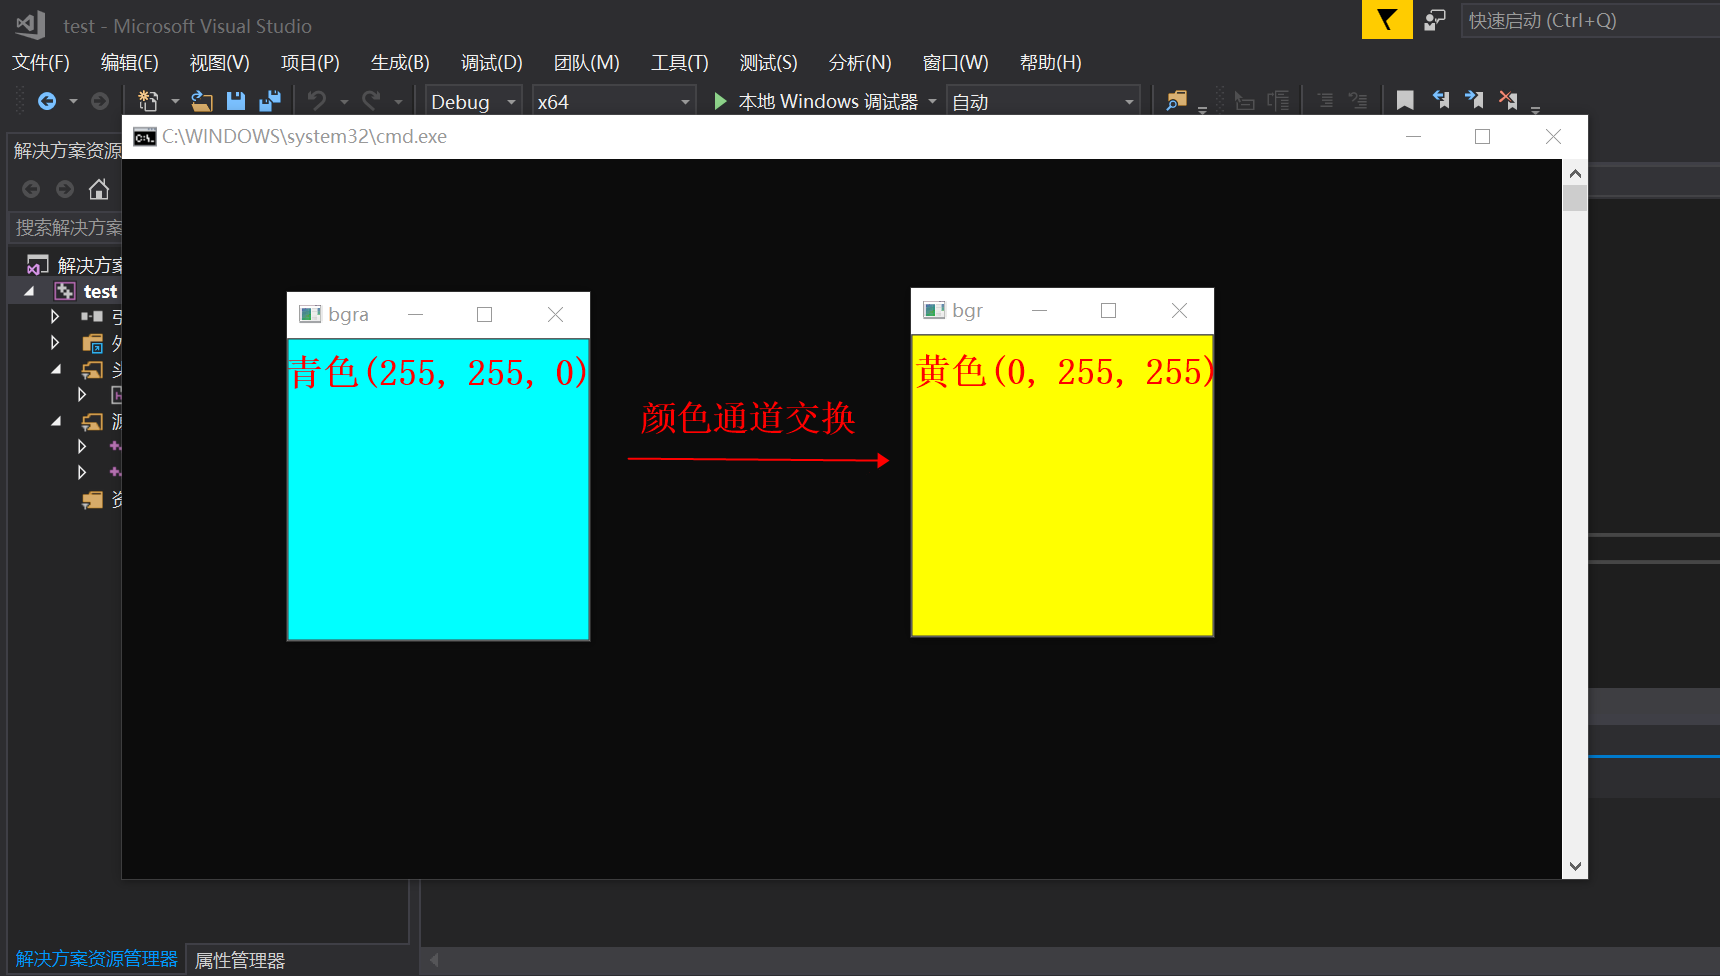This screenshot has height=976, width=1720.
Task: Select the test project in Solution Explorer
Action: point(100,291)
